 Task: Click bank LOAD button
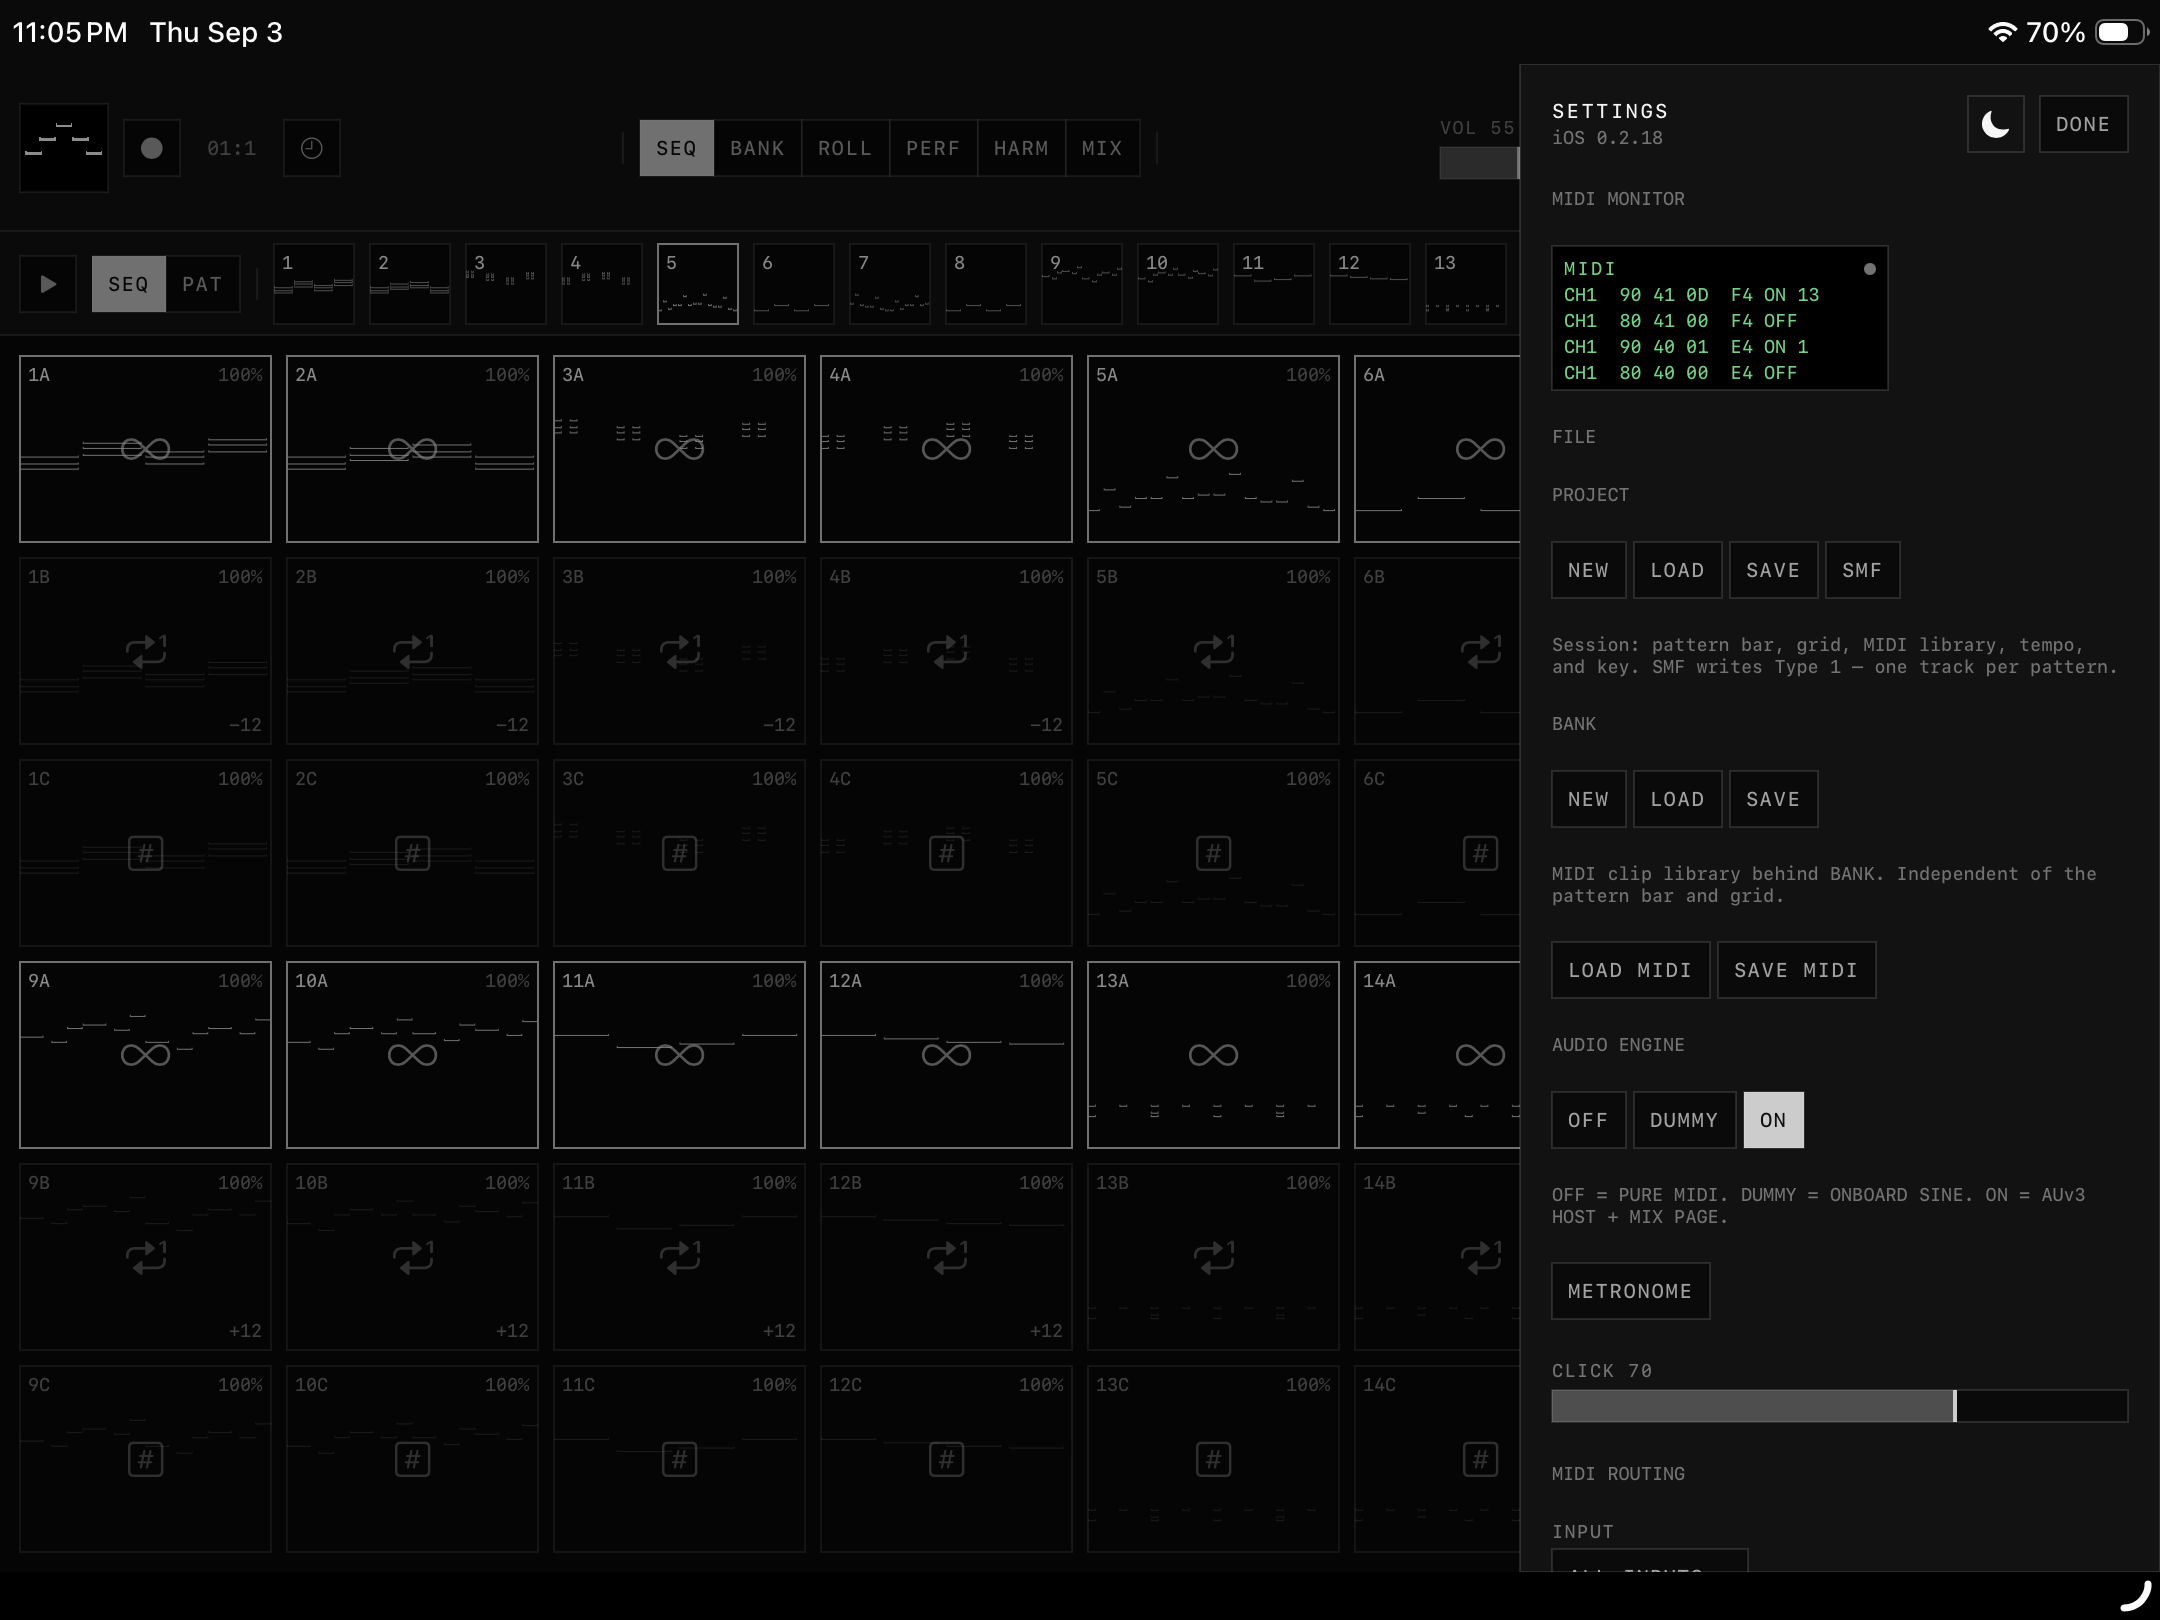point(1677,799)
